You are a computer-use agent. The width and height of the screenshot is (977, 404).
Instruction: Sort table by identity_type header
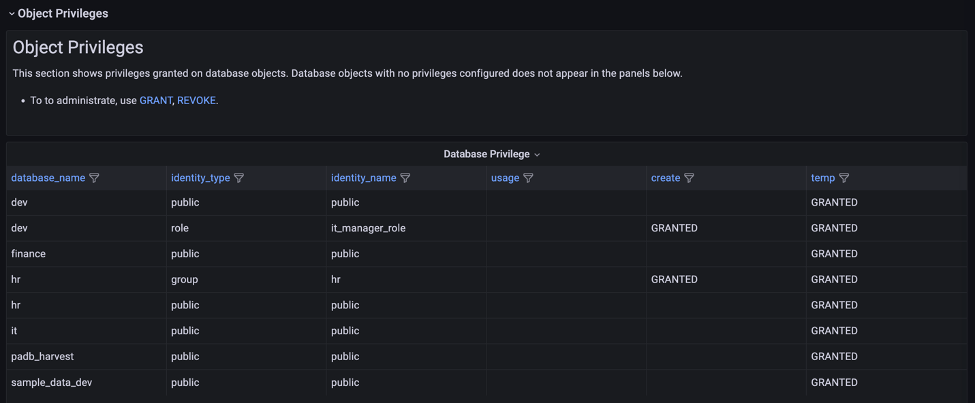[200, 178]
